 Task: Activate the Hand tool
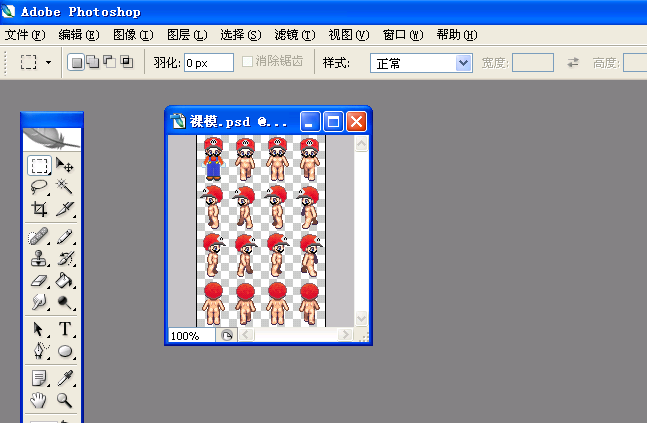pos(39,400)
